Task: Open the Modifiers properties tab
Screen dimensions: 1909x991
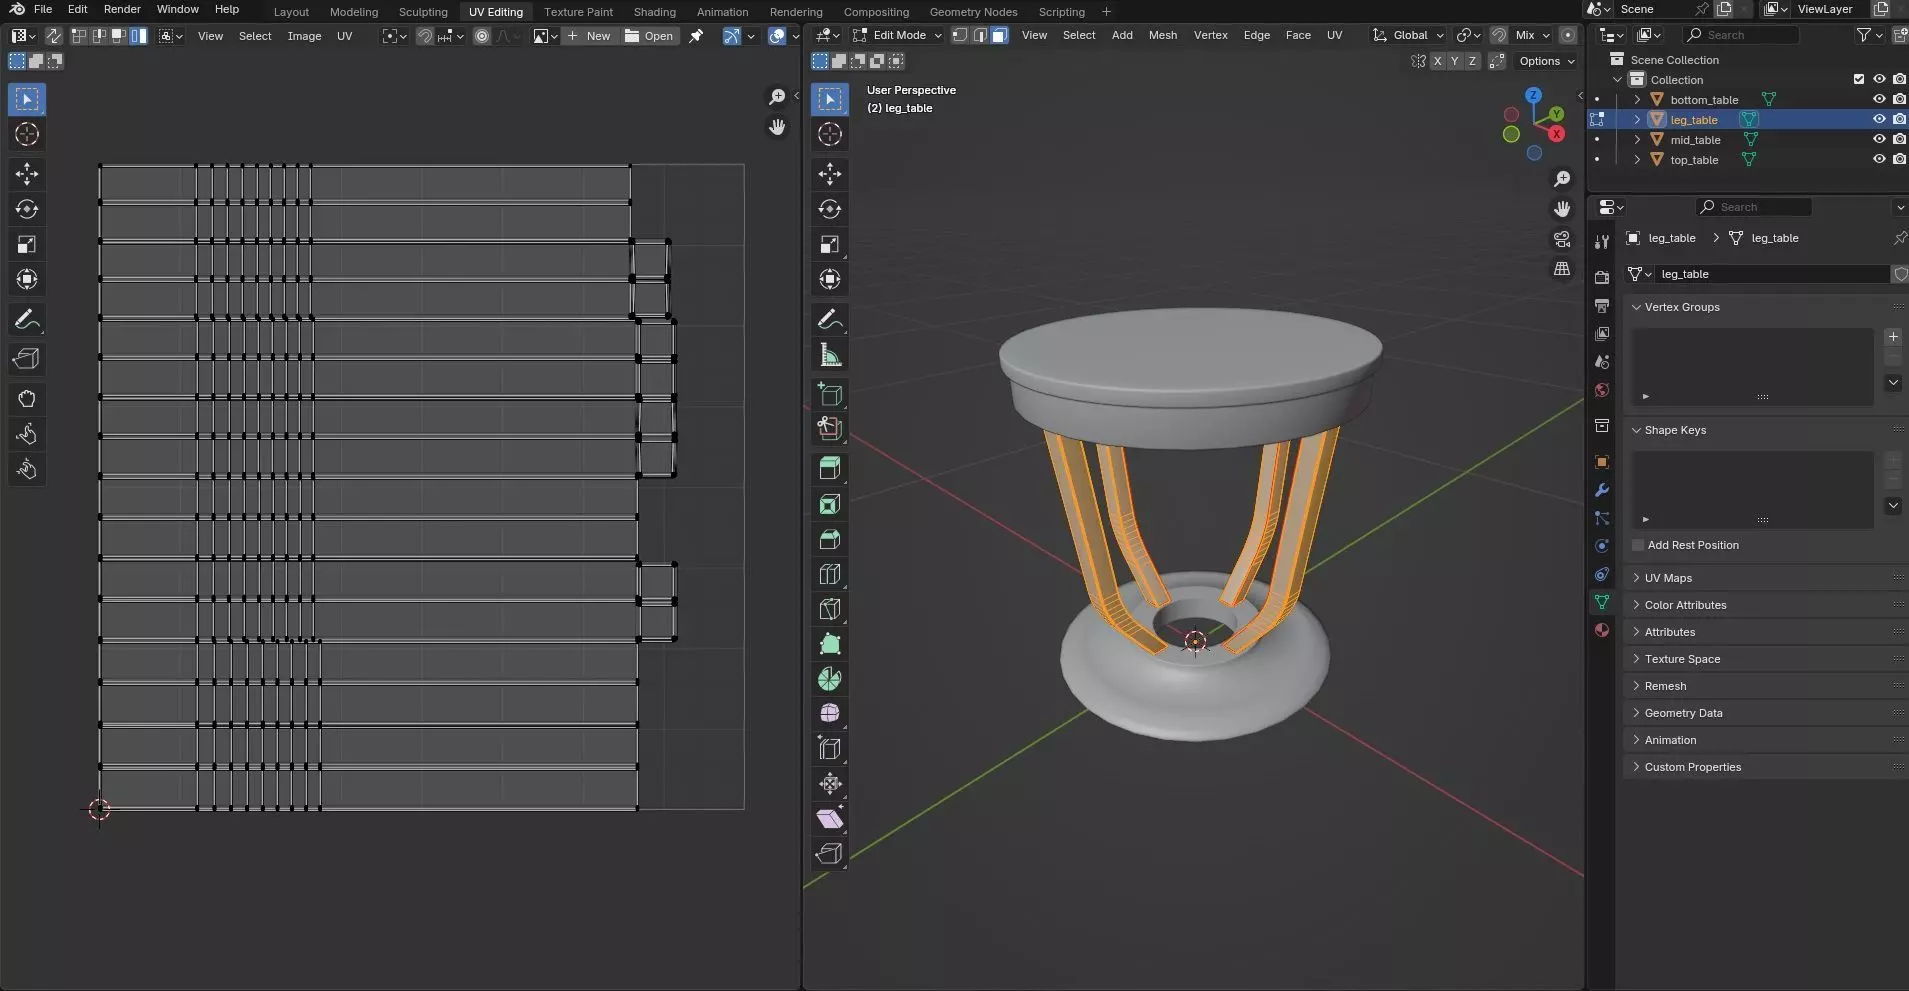Action: (1602, 490)
